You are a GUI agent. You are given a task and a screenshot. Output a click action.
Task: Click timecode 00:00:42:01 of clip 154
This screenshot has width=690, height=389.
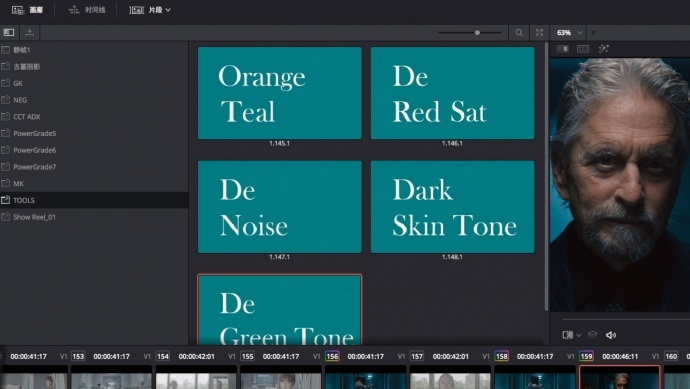197,356
